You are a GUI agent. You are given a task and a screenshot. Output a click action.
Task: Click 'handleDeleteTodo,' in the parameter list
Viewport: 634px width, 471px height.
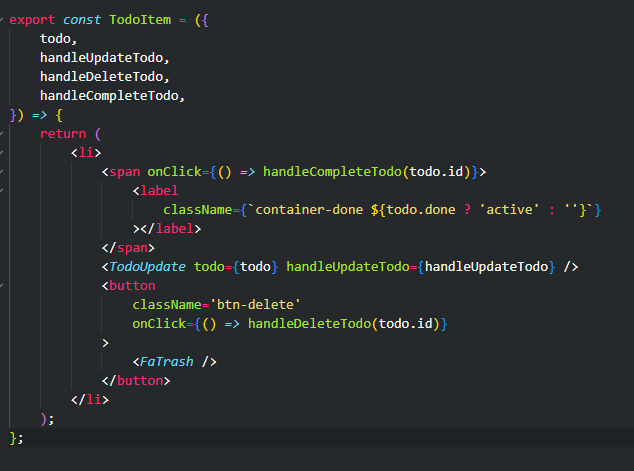coord(104,77)
